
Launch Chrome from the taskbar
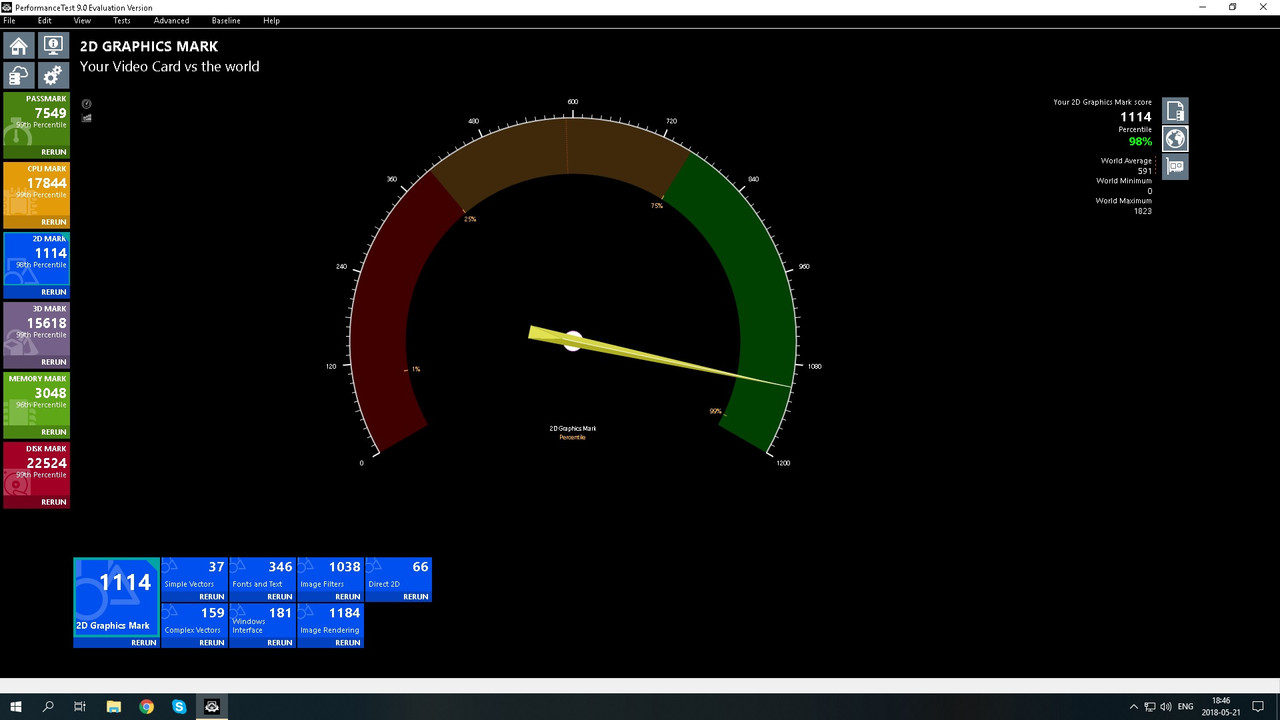coord(147,707)
